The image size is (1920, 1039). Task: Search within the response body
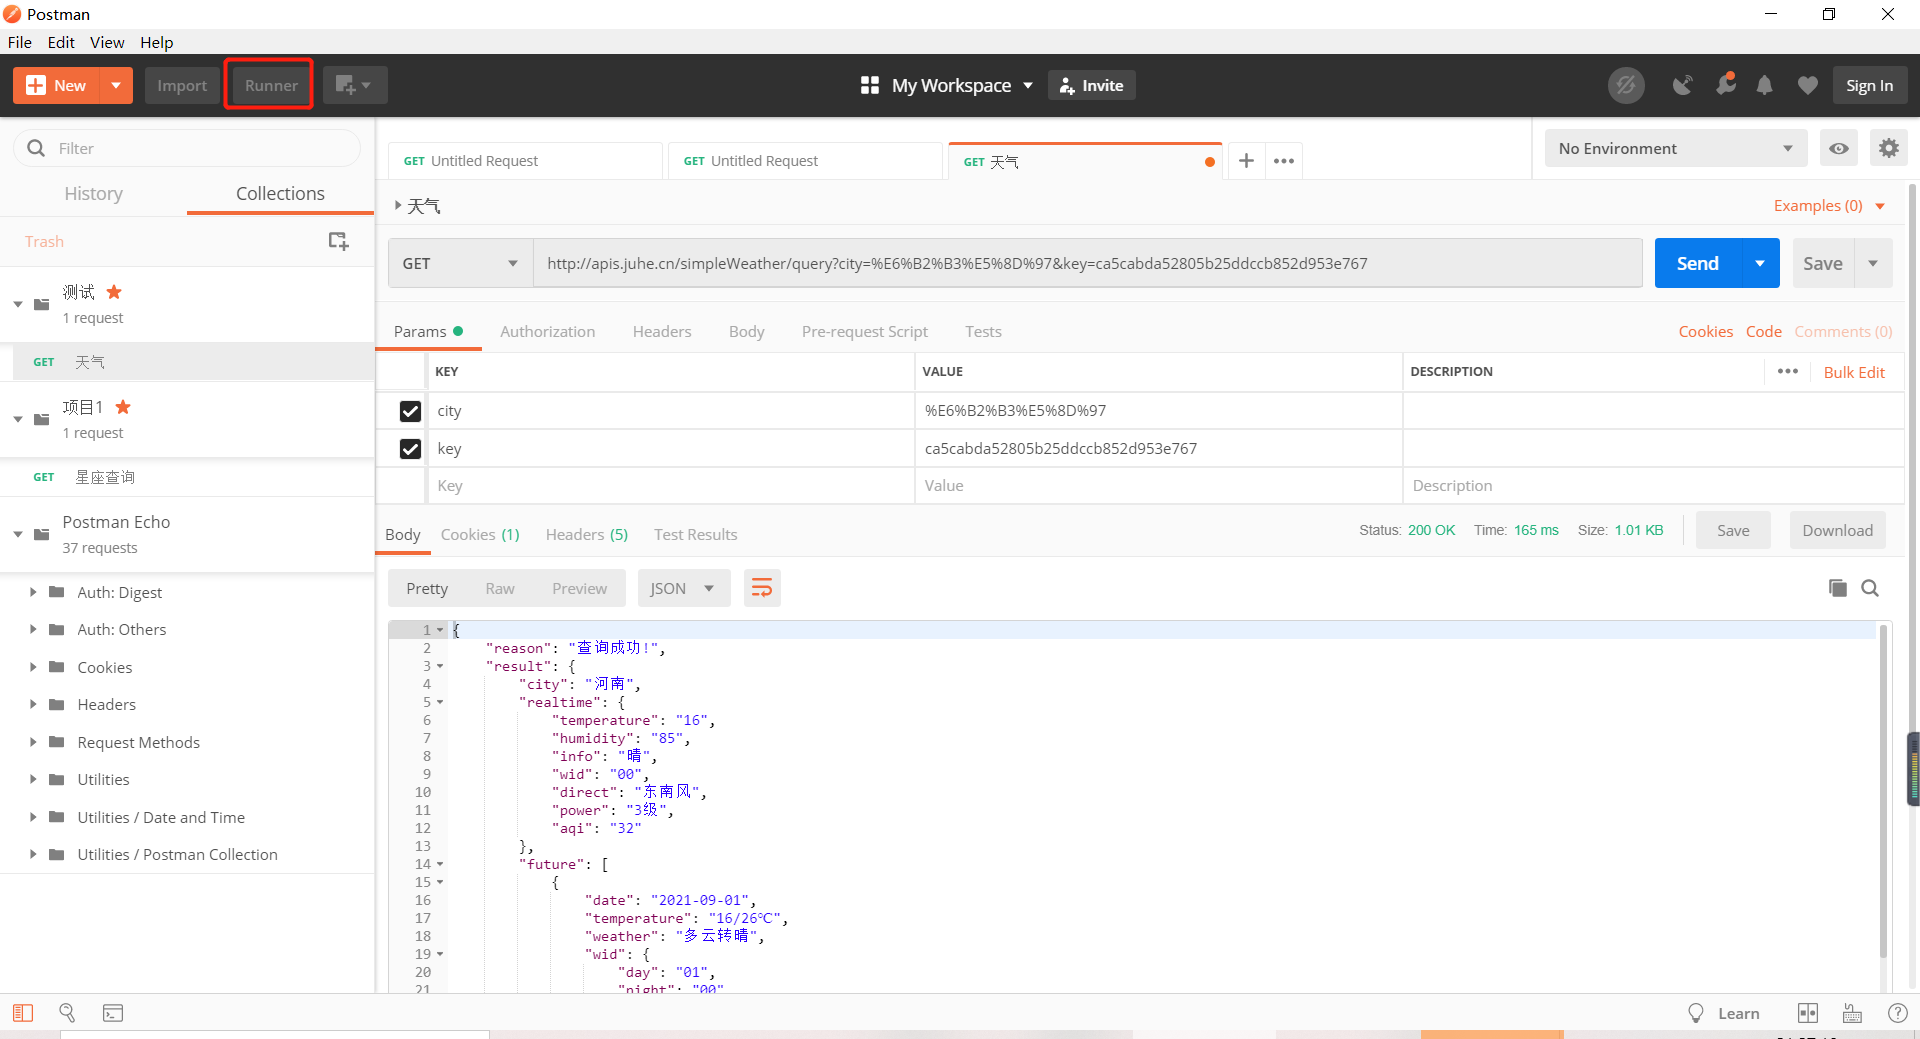tap(1870, 588)
